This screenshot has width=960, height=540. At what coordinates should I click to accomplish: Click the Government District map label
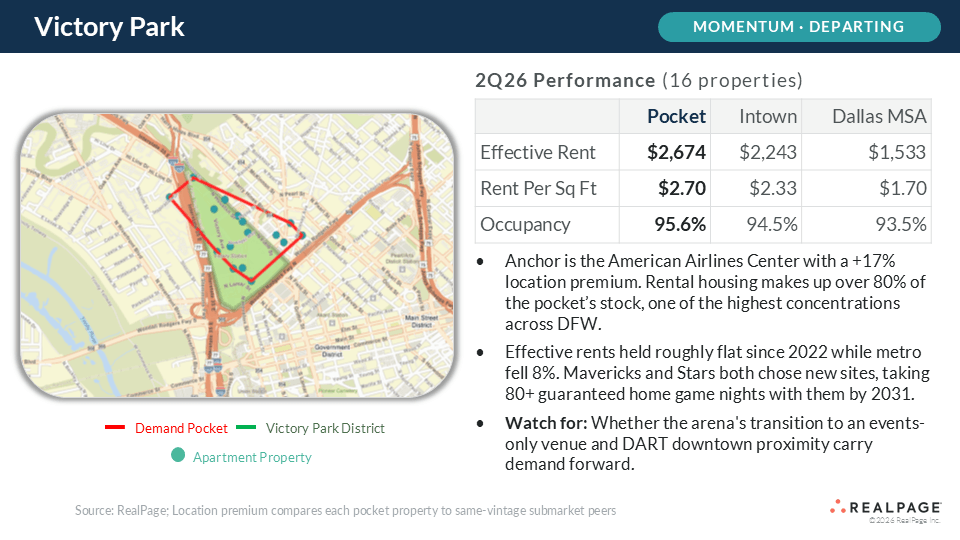332,350
